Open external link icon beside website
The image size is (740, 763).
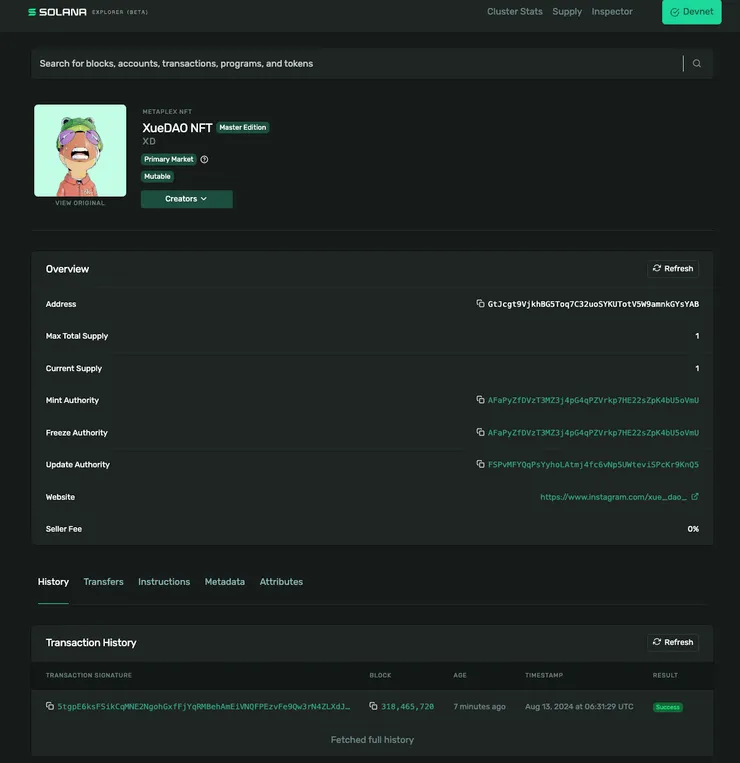(695, 496)
